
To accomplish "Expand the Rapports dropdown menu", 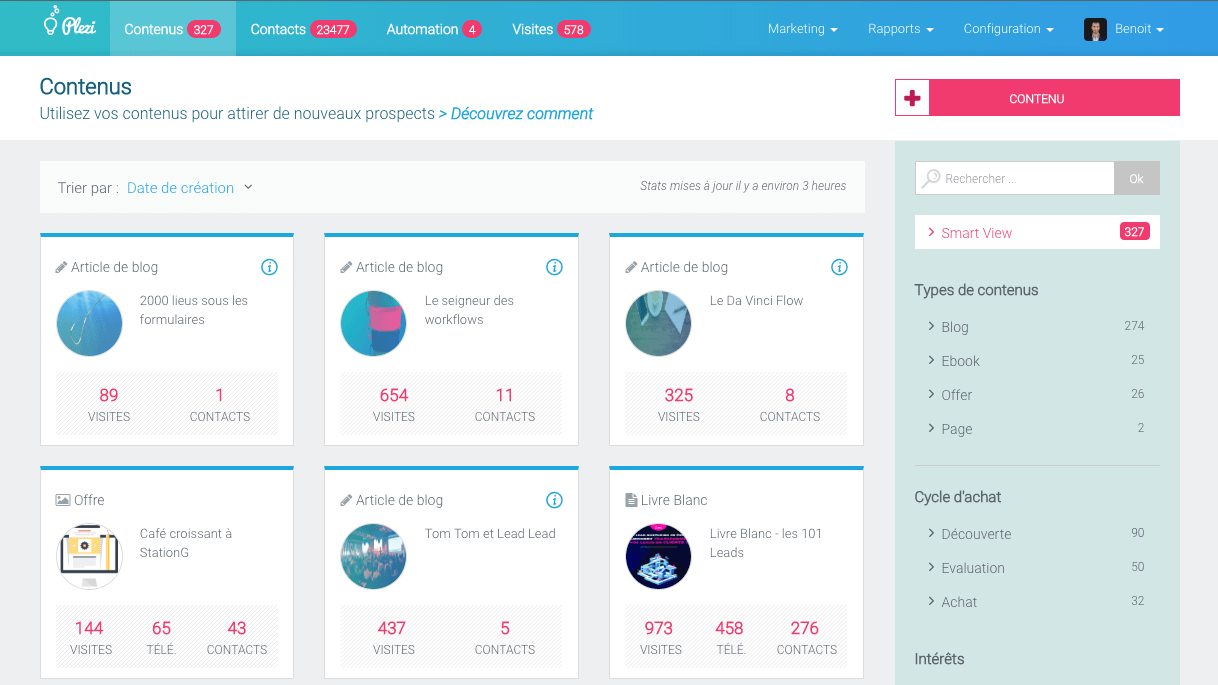I will pyautogui.click(x=900, y=29).
